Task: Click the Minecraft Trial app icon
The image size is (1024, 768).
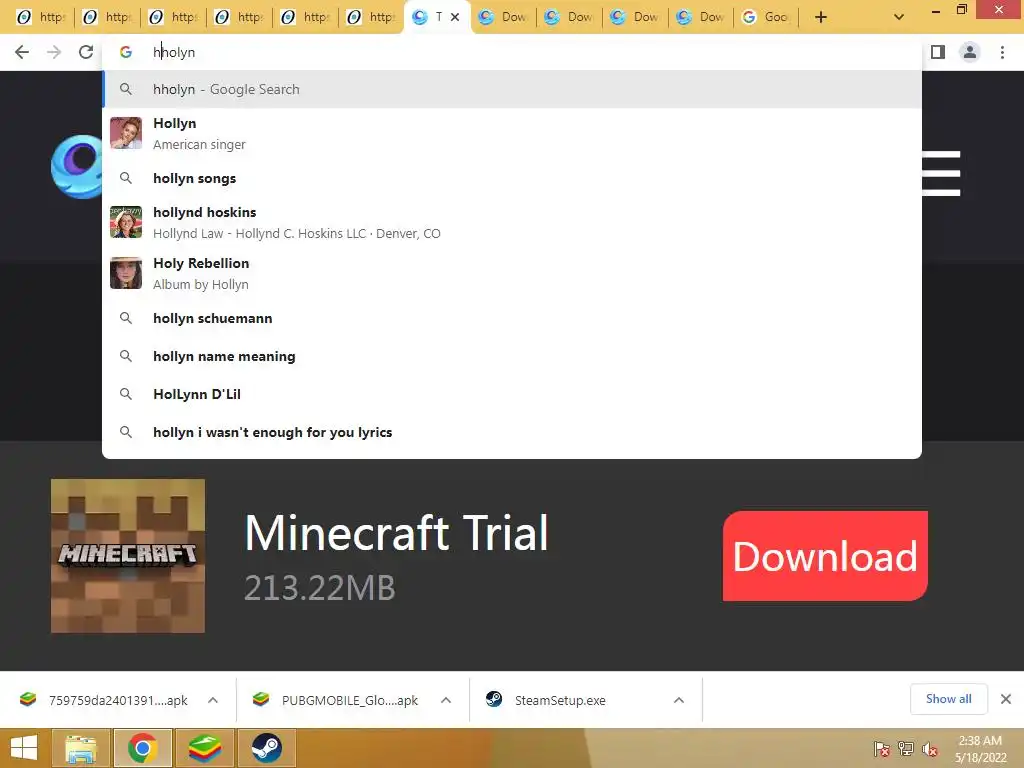Action: [x=128, y=556]
